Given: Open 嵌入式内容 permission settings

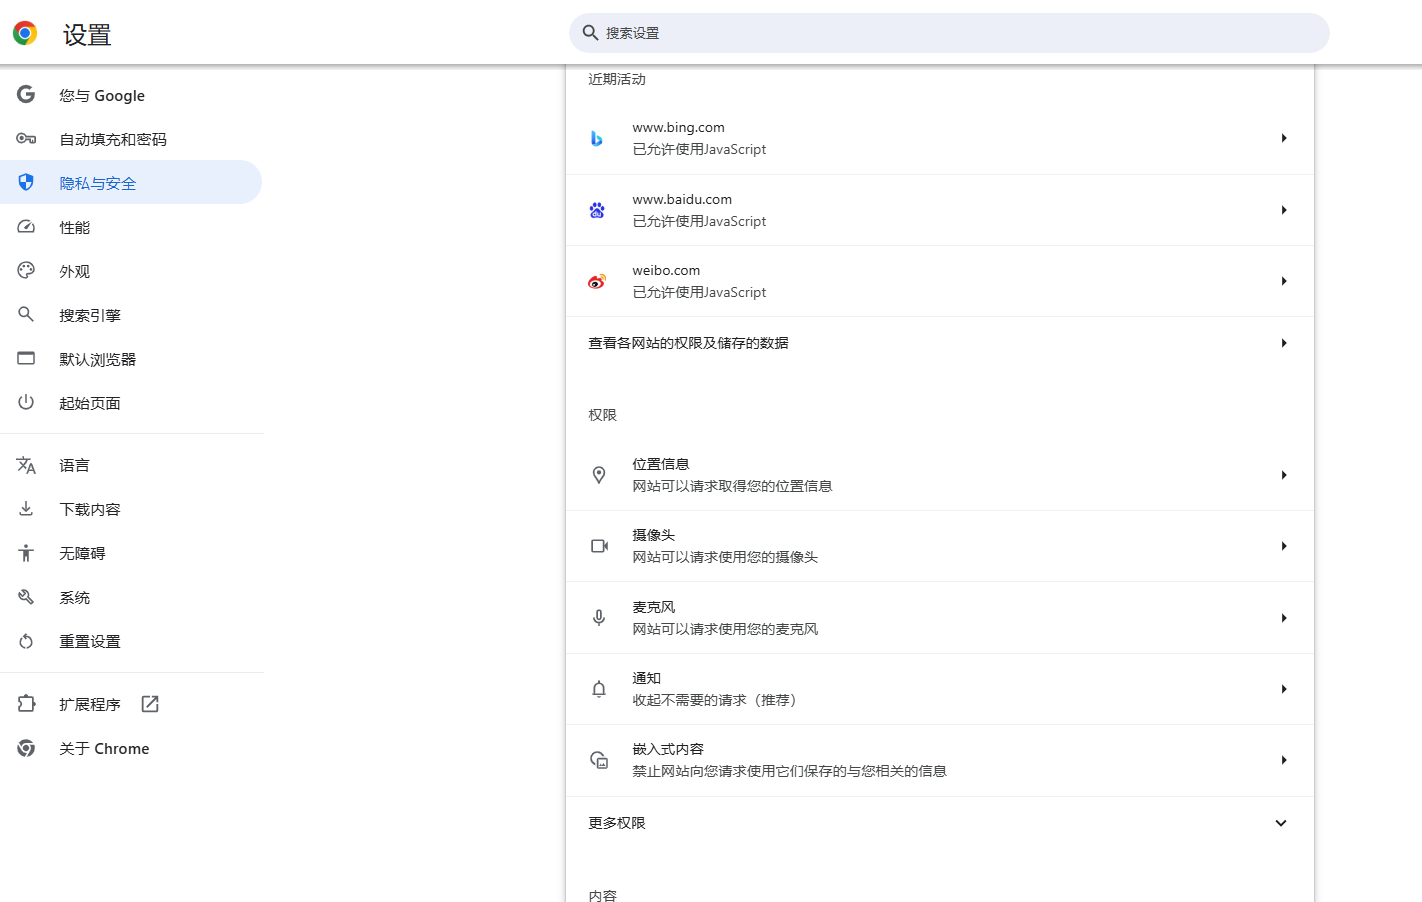Looking at the screenshot, I should 940,760.
